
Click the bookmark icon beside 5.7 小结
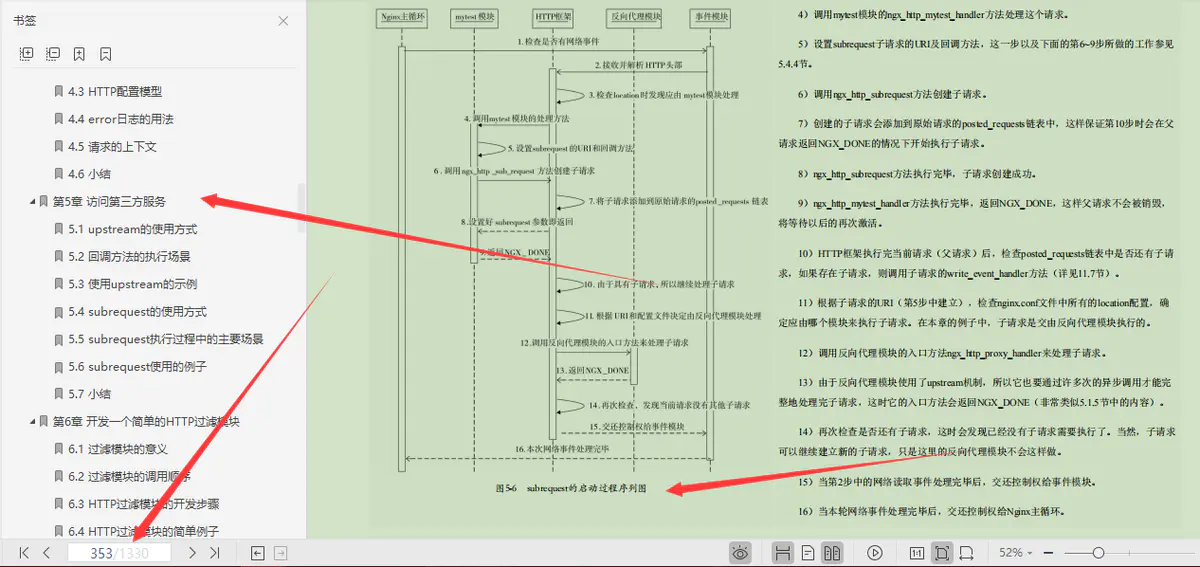click(x=59, y=394)
